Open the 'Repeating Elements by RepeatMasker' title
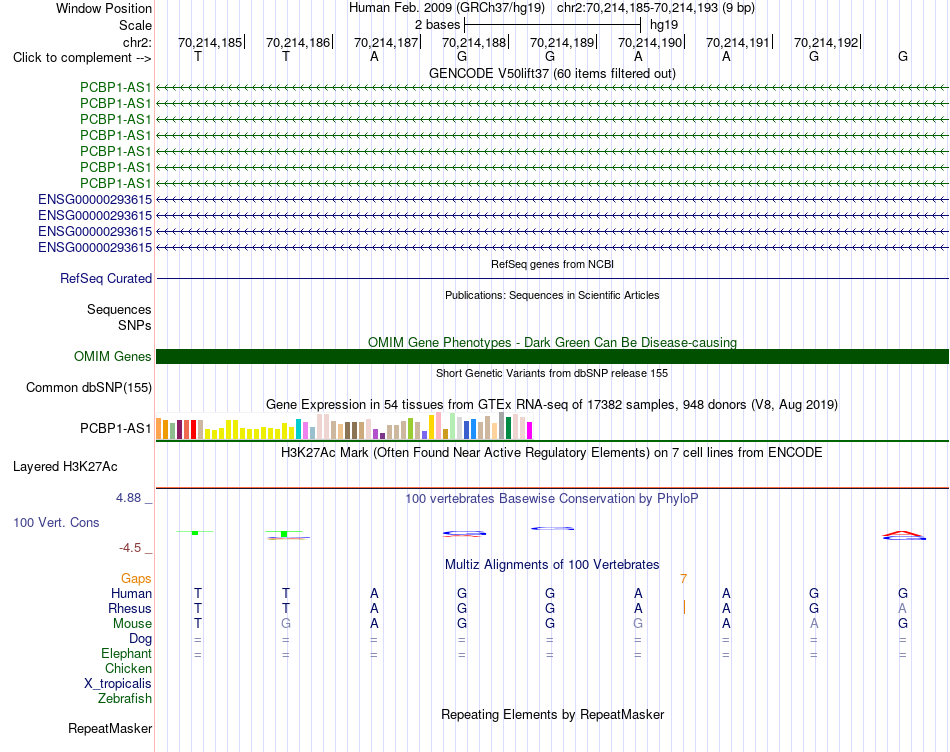This screenshot has width=950, height=752. click(x=552, y=714)
